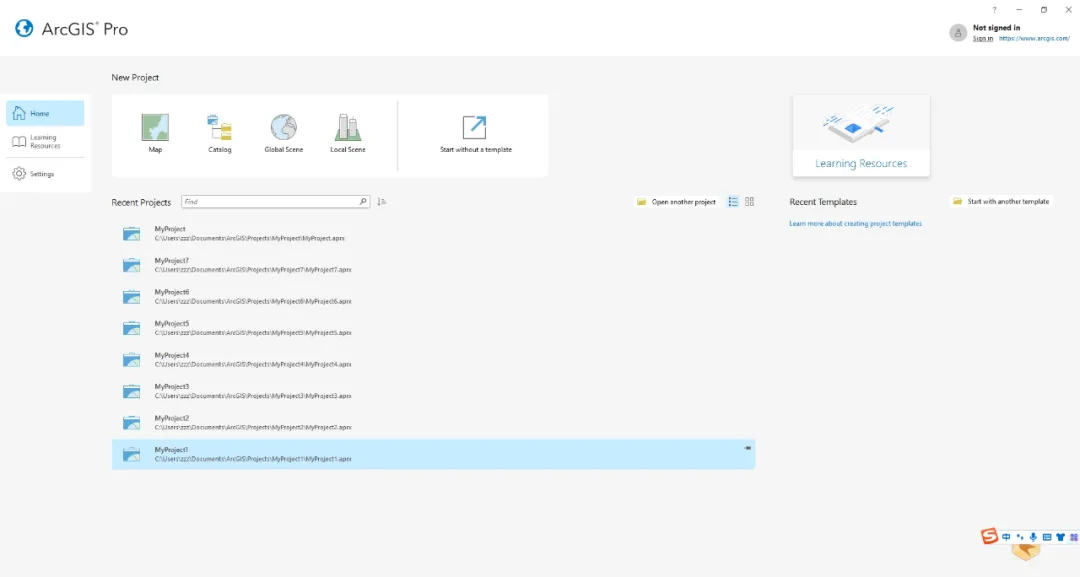Viewport: 1080px width, 577px height.
Task: Start without a template
Action: (475, 134)
